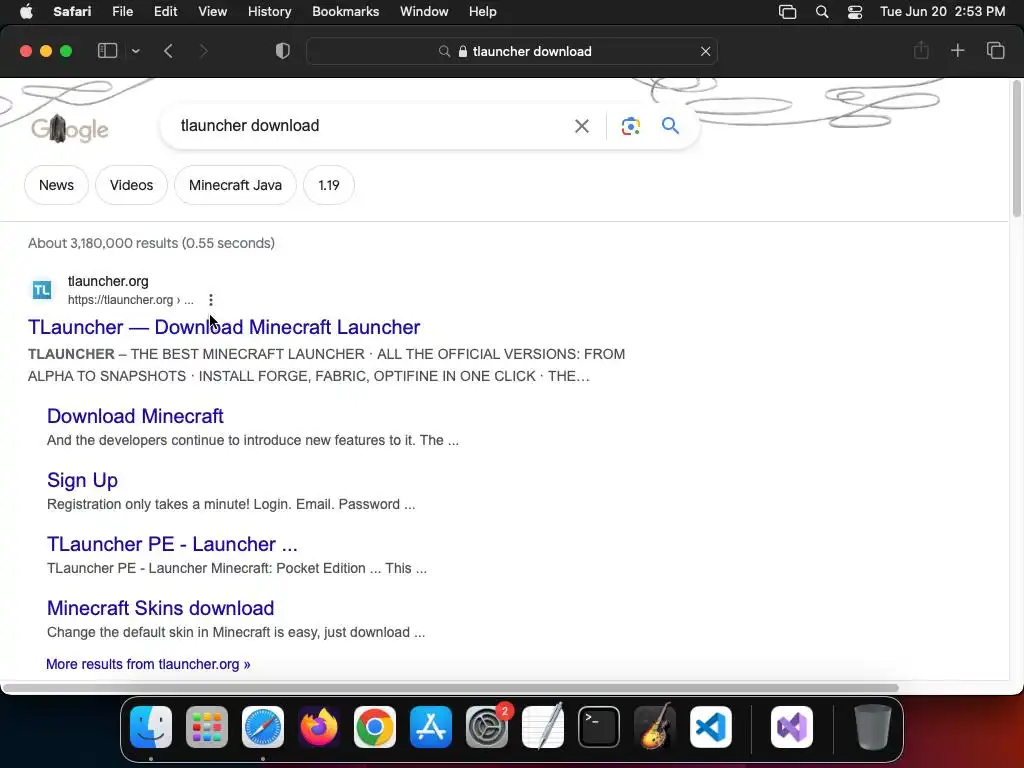
Task: Launch Visual Studio Code from the Dock
Action: click(711, 727)
